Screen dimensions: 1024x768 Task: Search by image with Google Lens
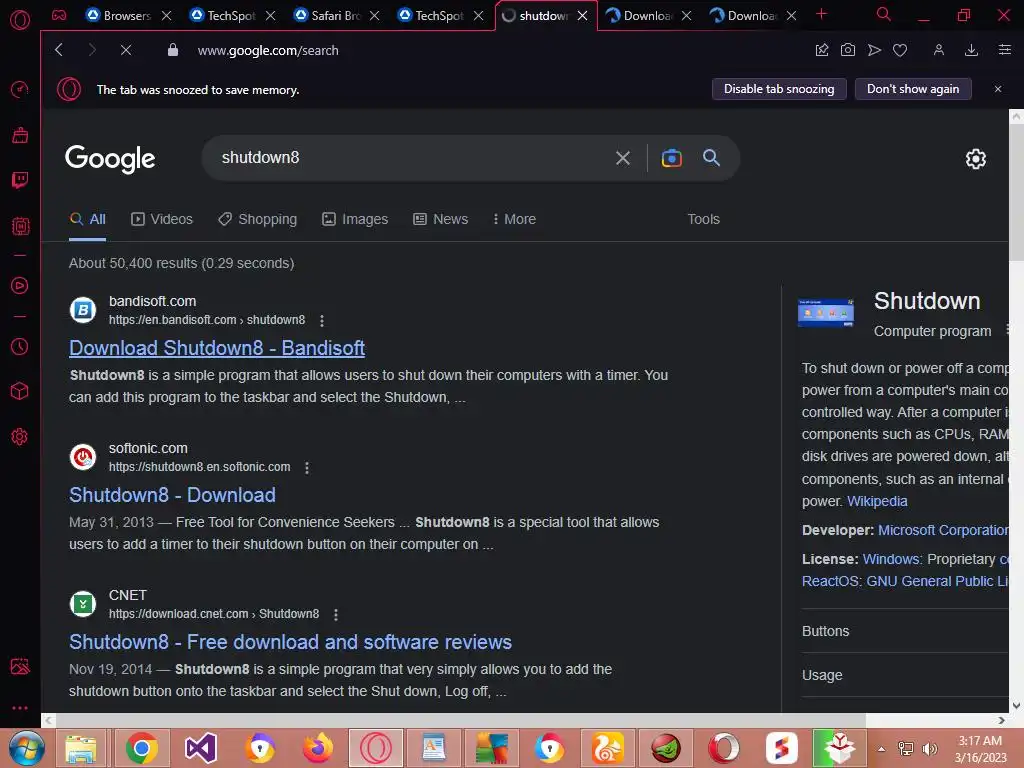tap(671, 158)
